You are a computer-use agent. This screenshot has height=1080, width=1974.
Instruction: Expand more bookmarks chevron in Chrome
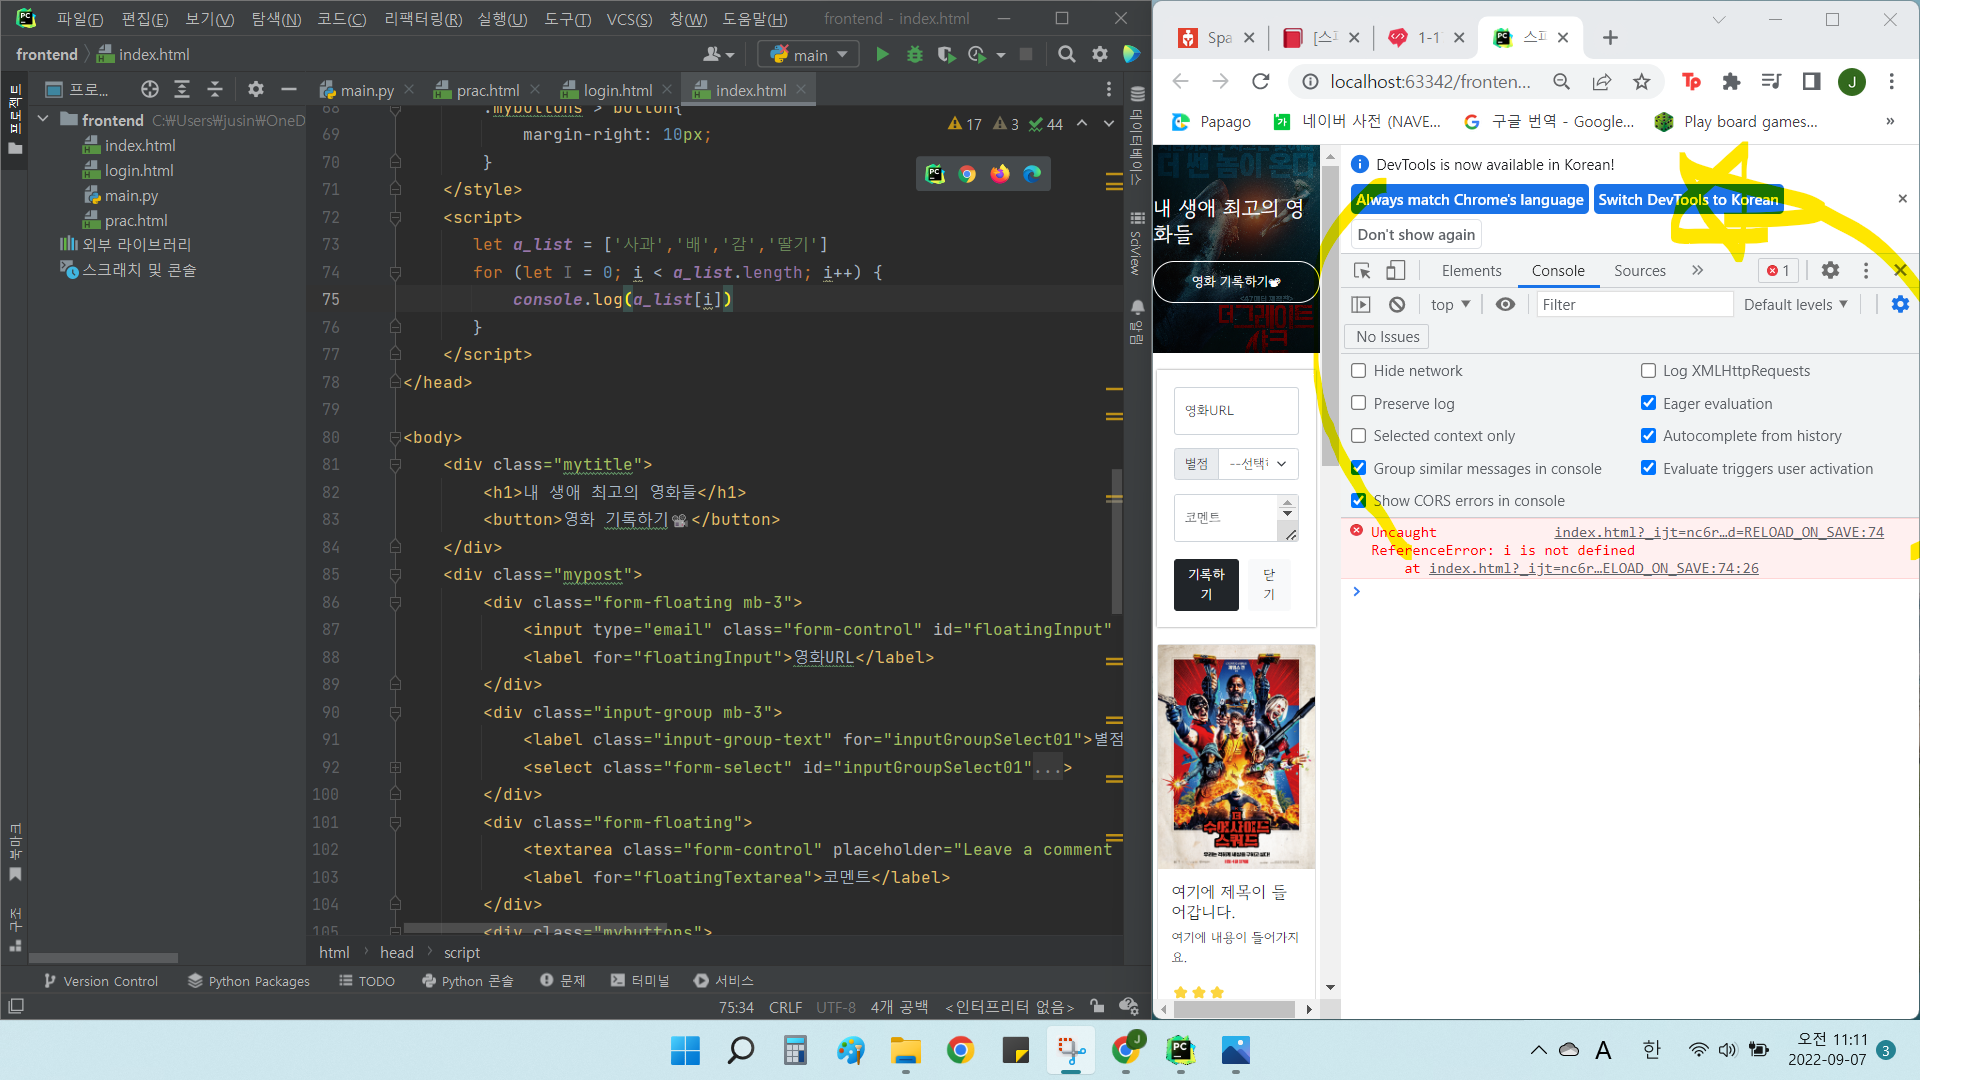pyautogui.click(x=1890, y=122)
